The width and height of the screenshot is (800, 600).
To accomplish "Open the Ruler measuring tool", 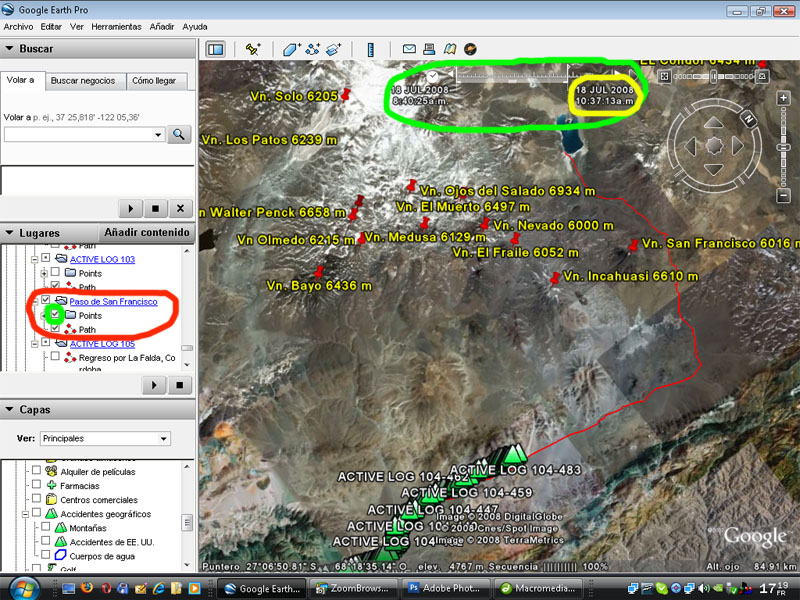I will 371,49.
